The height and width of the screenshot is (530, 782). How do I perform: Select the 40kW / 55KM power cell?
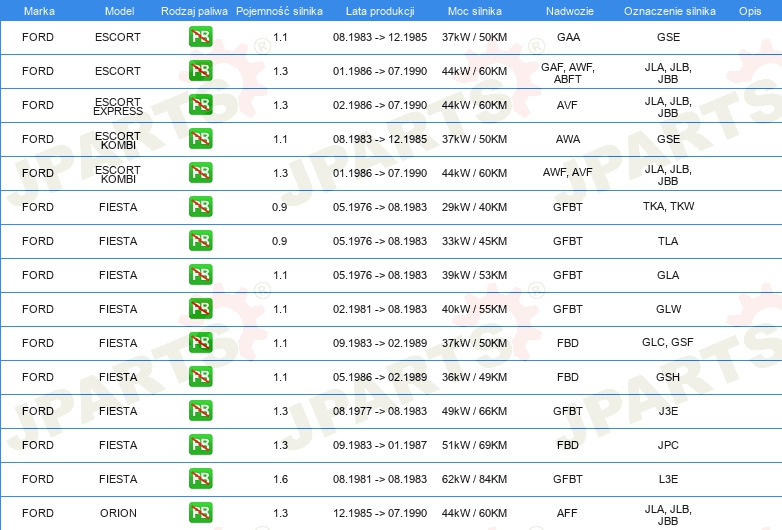pos(474,309)
